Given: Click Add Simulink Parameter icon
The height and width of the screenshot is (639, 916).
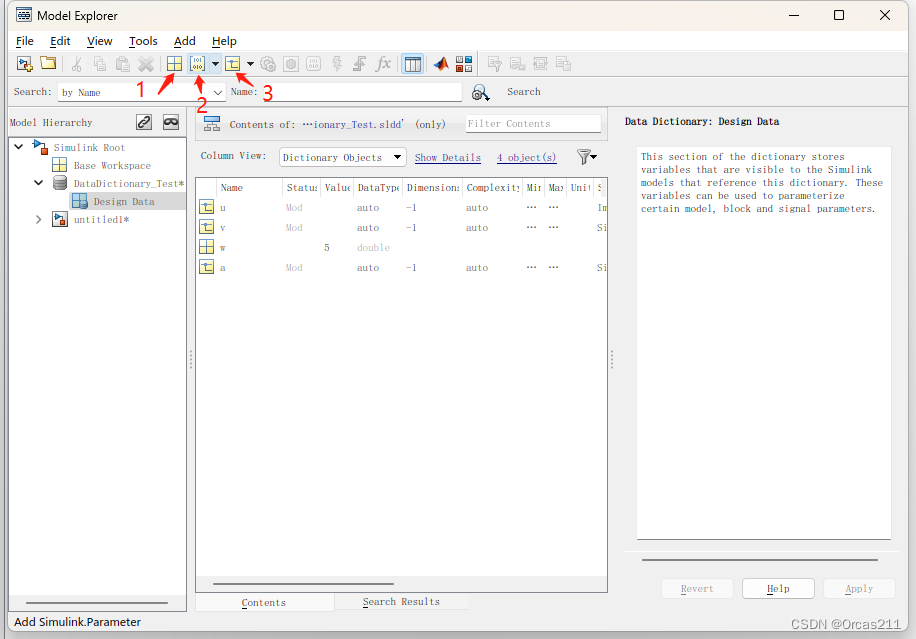Looking at the screenshot, I should point(197,64).
